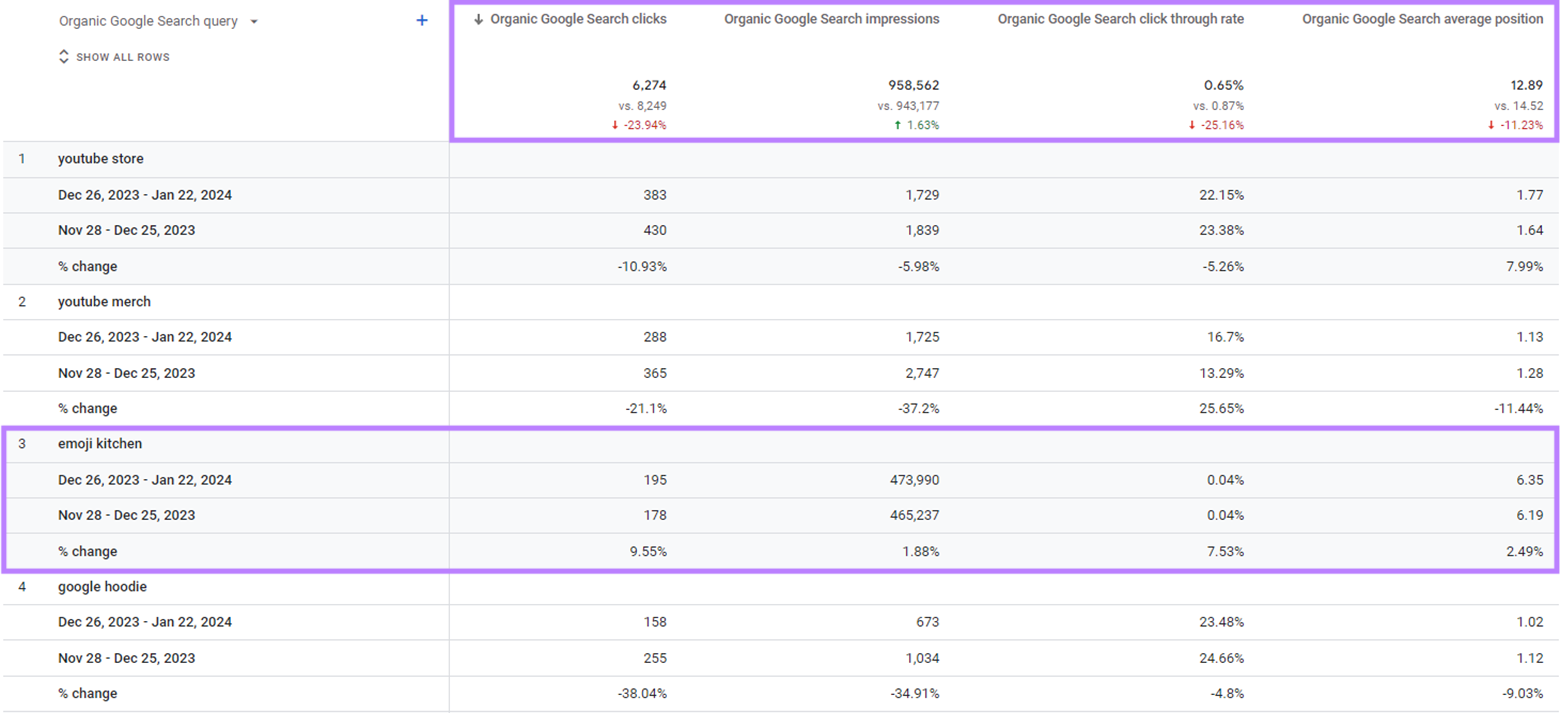Click the descending sort arrow on clicks column
The image size is (1560, 713).
479,18
